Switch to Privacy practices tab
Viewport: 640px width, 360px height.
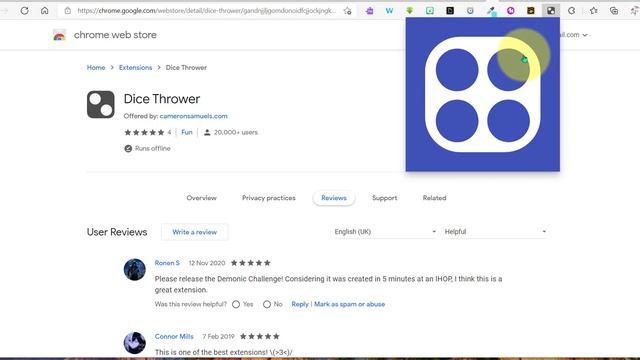269,198
